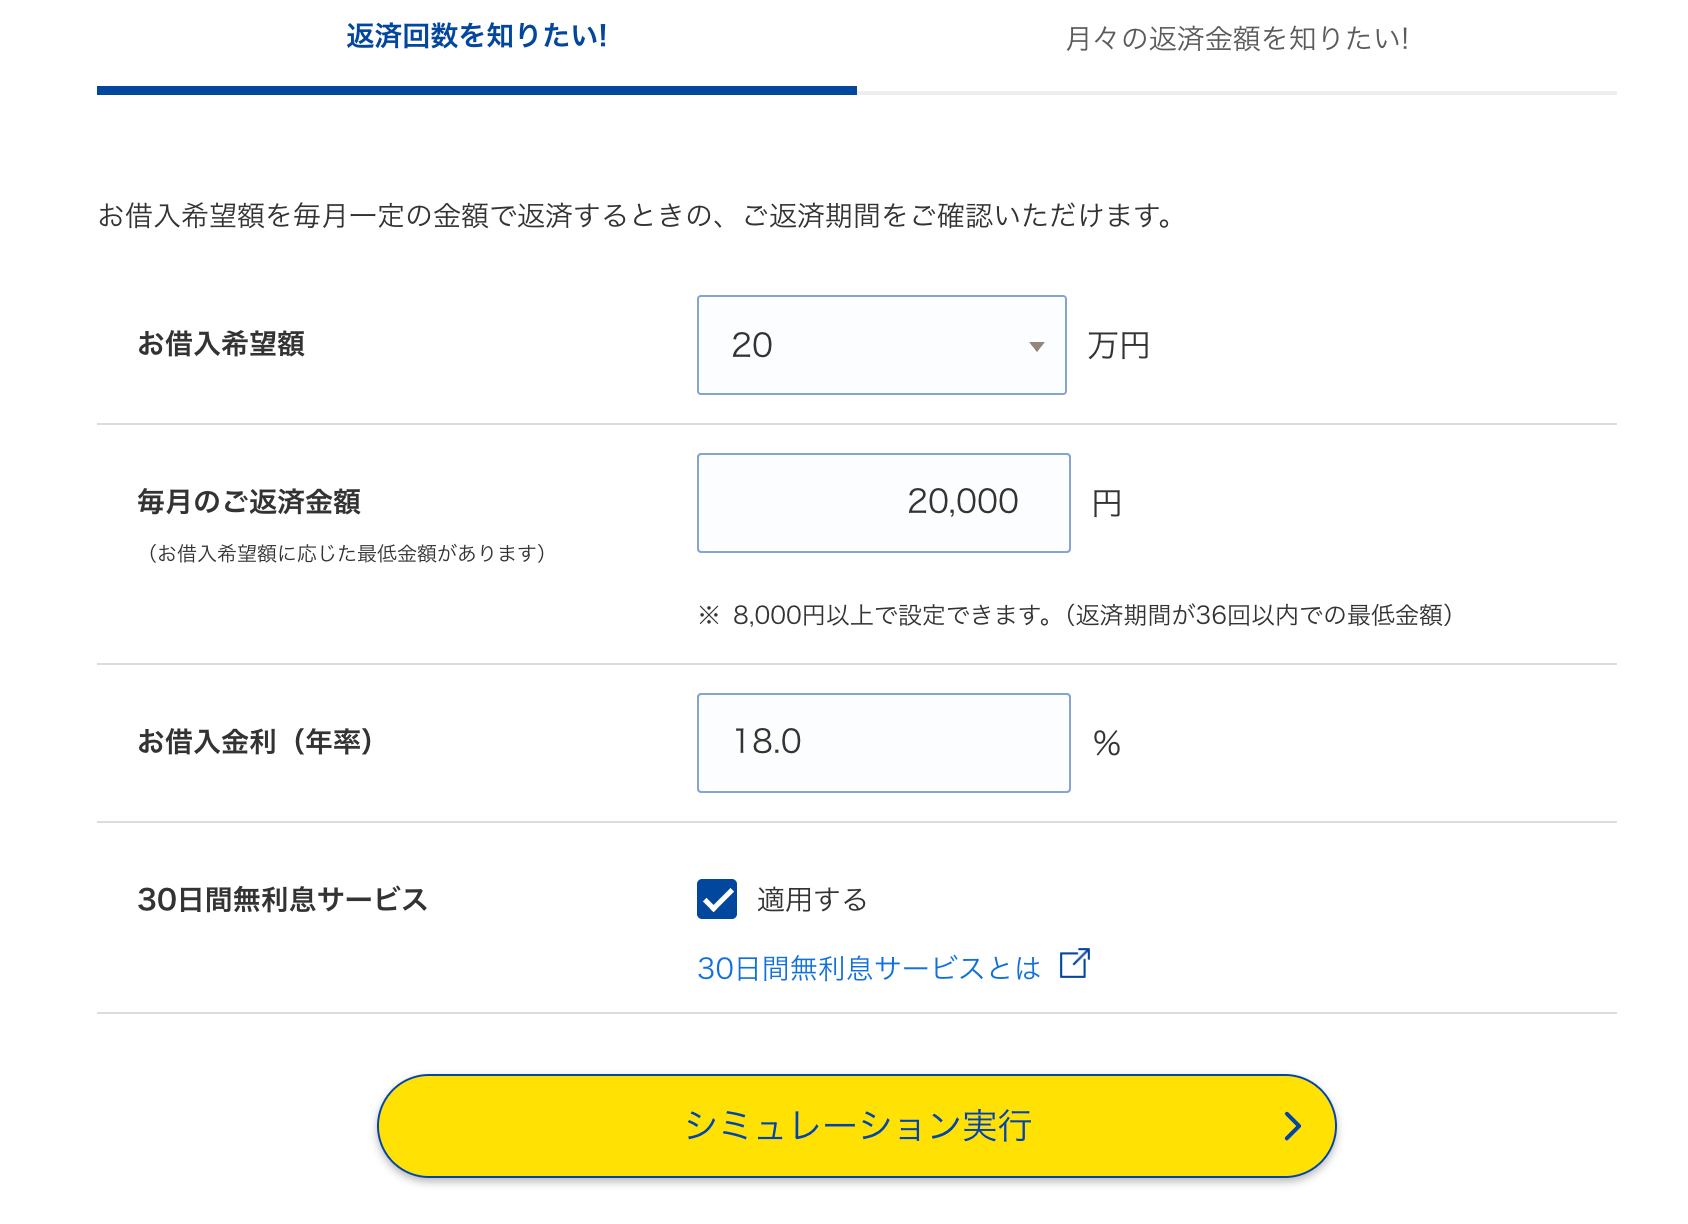Click the external link icon beside 30日間無利息サービスとは
Image resolution: width=1688 pixels, height=1224 pixels.
point(1074,963)
